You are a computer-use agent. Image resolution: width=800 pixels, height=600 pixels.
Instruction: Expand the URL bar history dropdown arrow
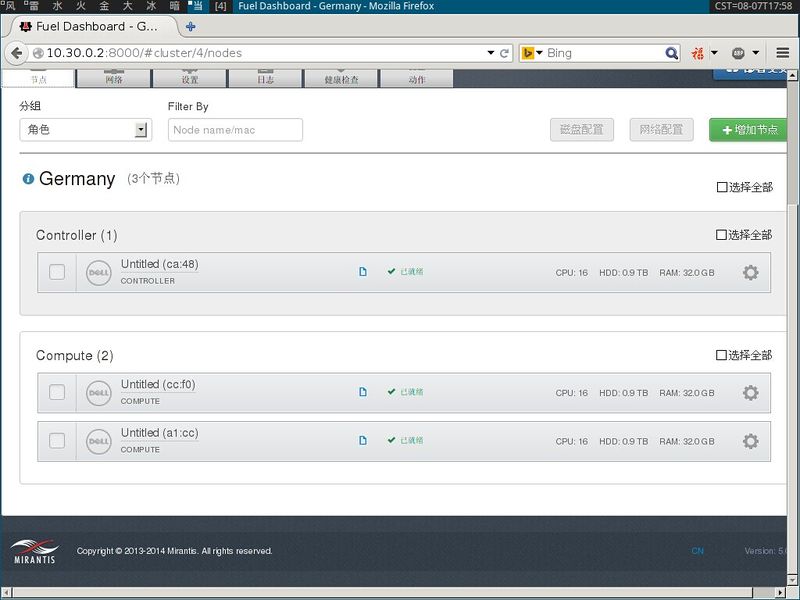coord(490,53)
